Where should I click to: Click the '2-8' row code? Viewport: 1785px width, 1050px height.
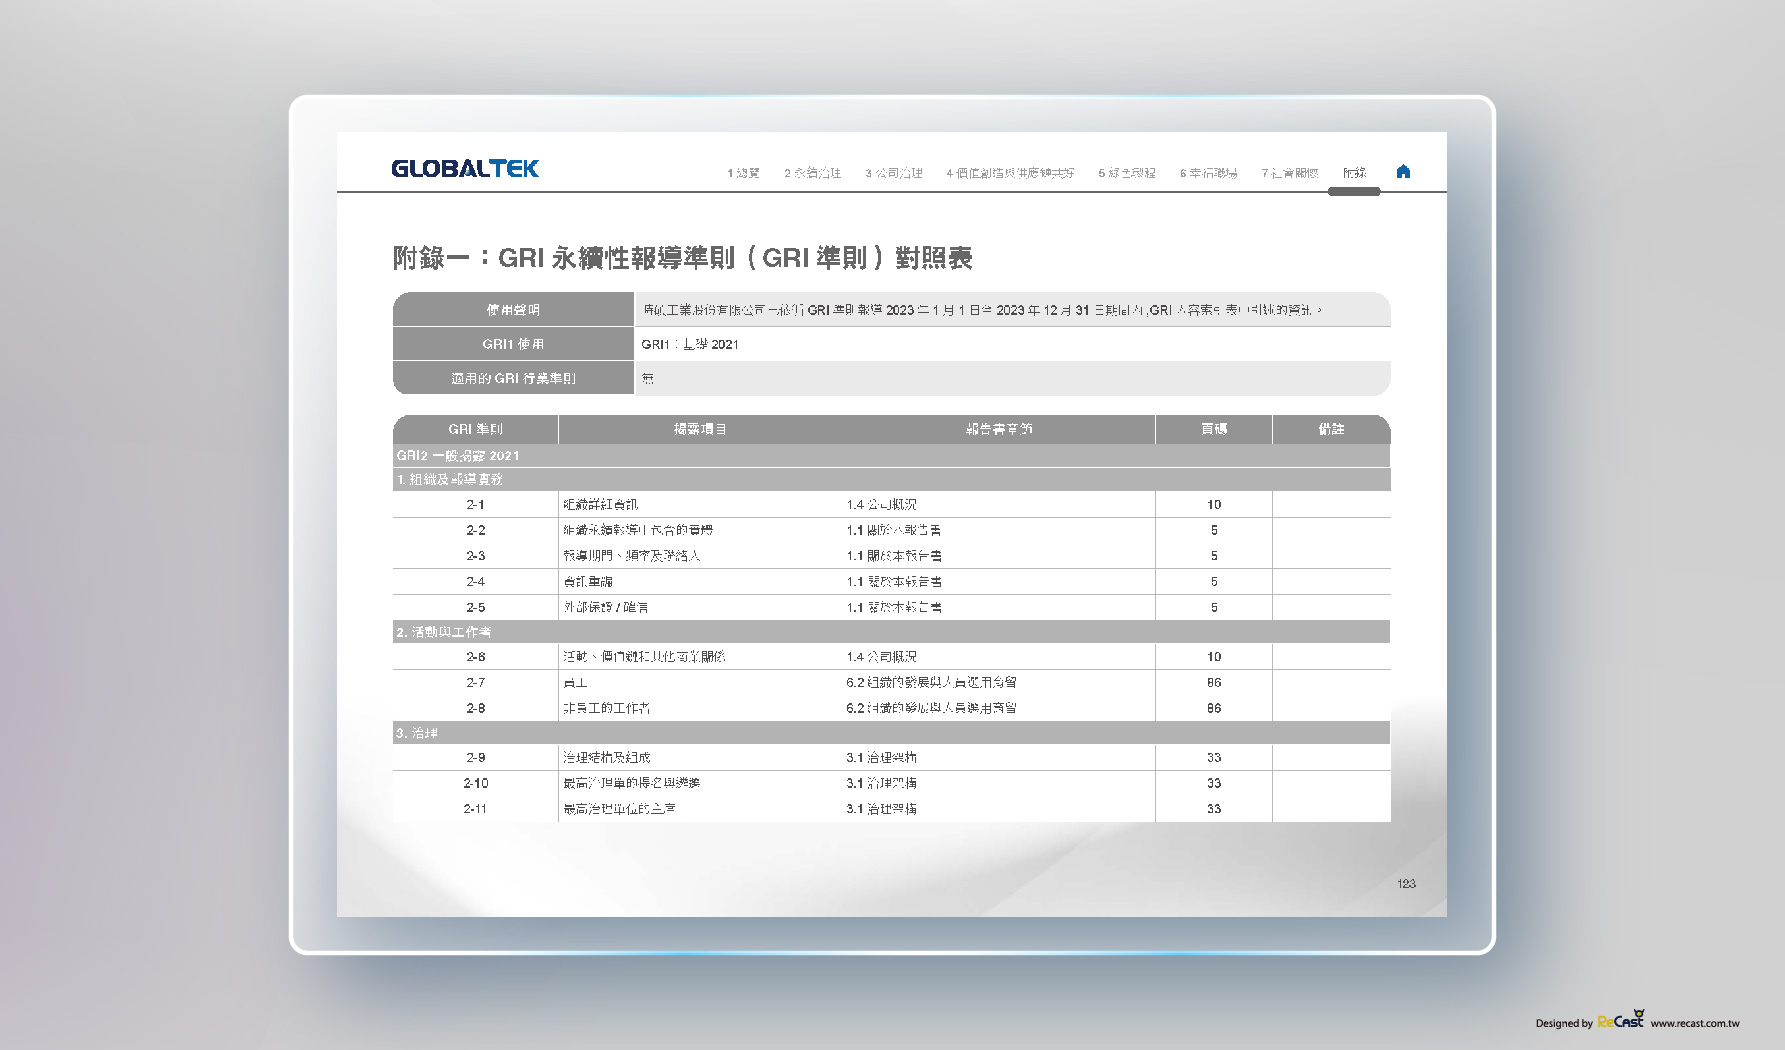[x=475, y=708]
